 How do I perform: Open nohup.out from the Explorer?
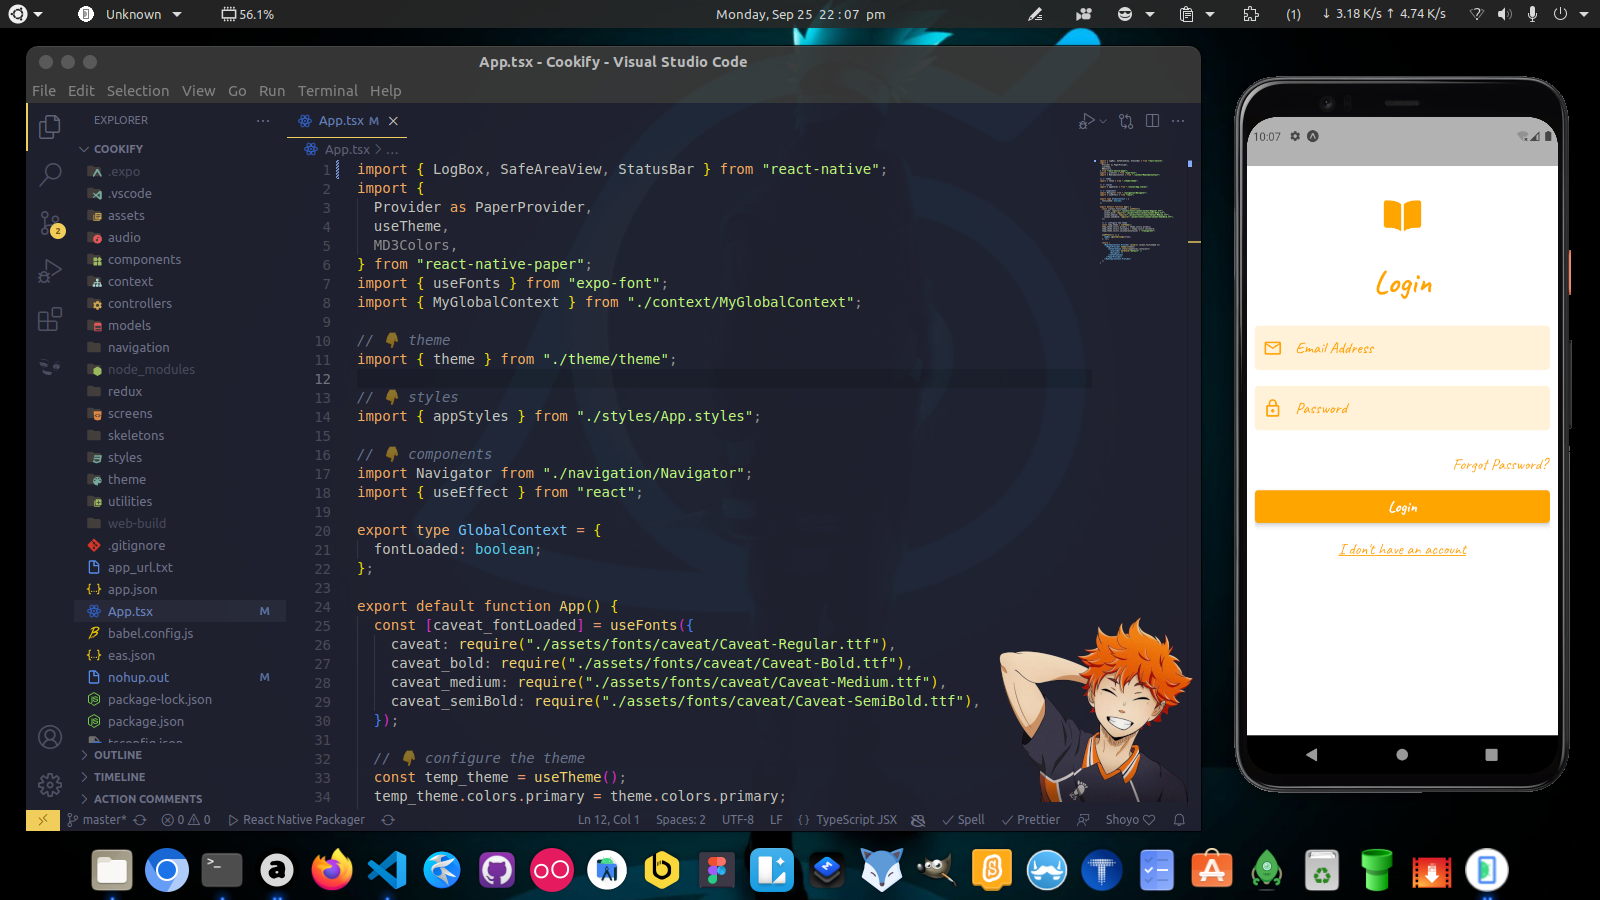138,678
